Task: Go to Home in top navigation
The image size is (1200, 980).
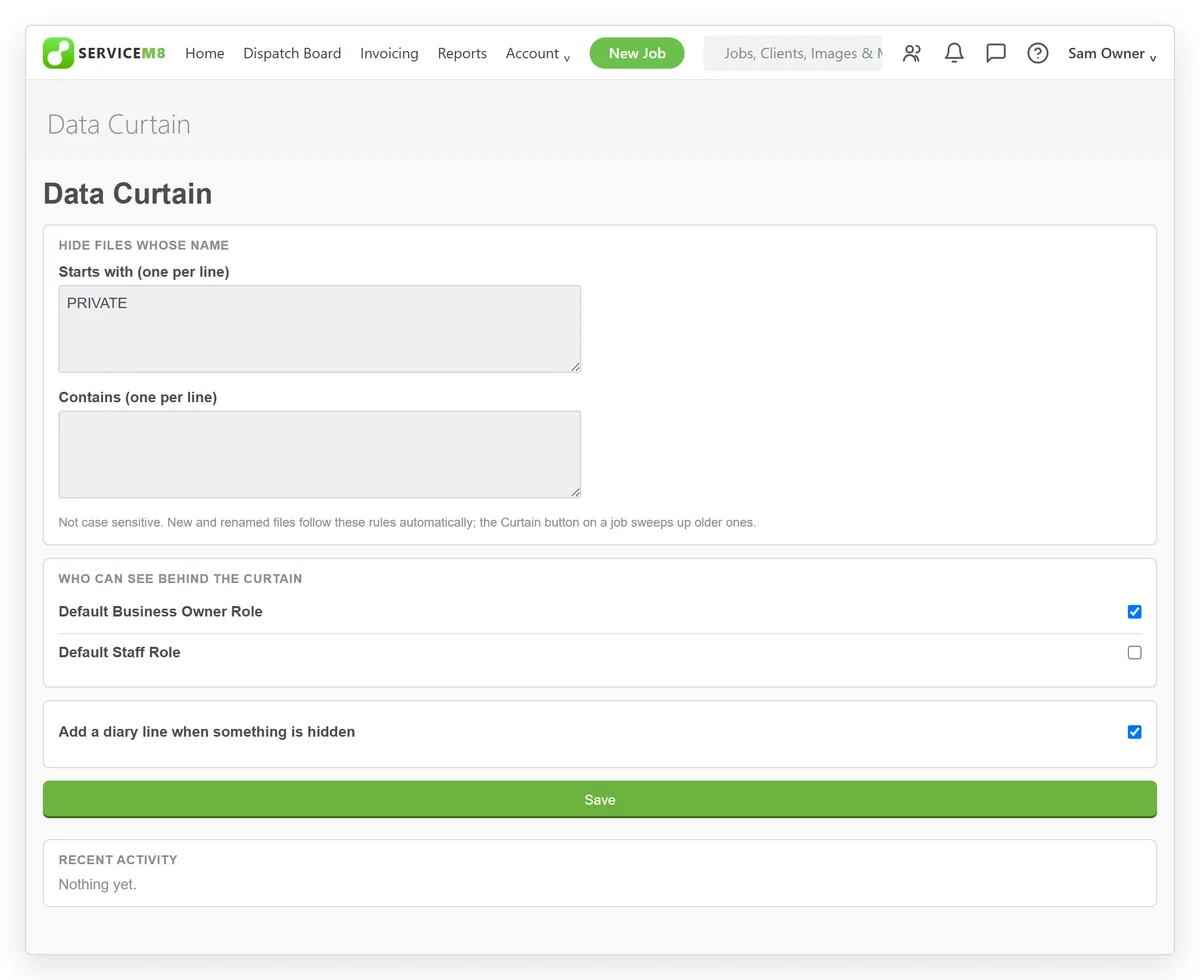Action: click(205, 53)
